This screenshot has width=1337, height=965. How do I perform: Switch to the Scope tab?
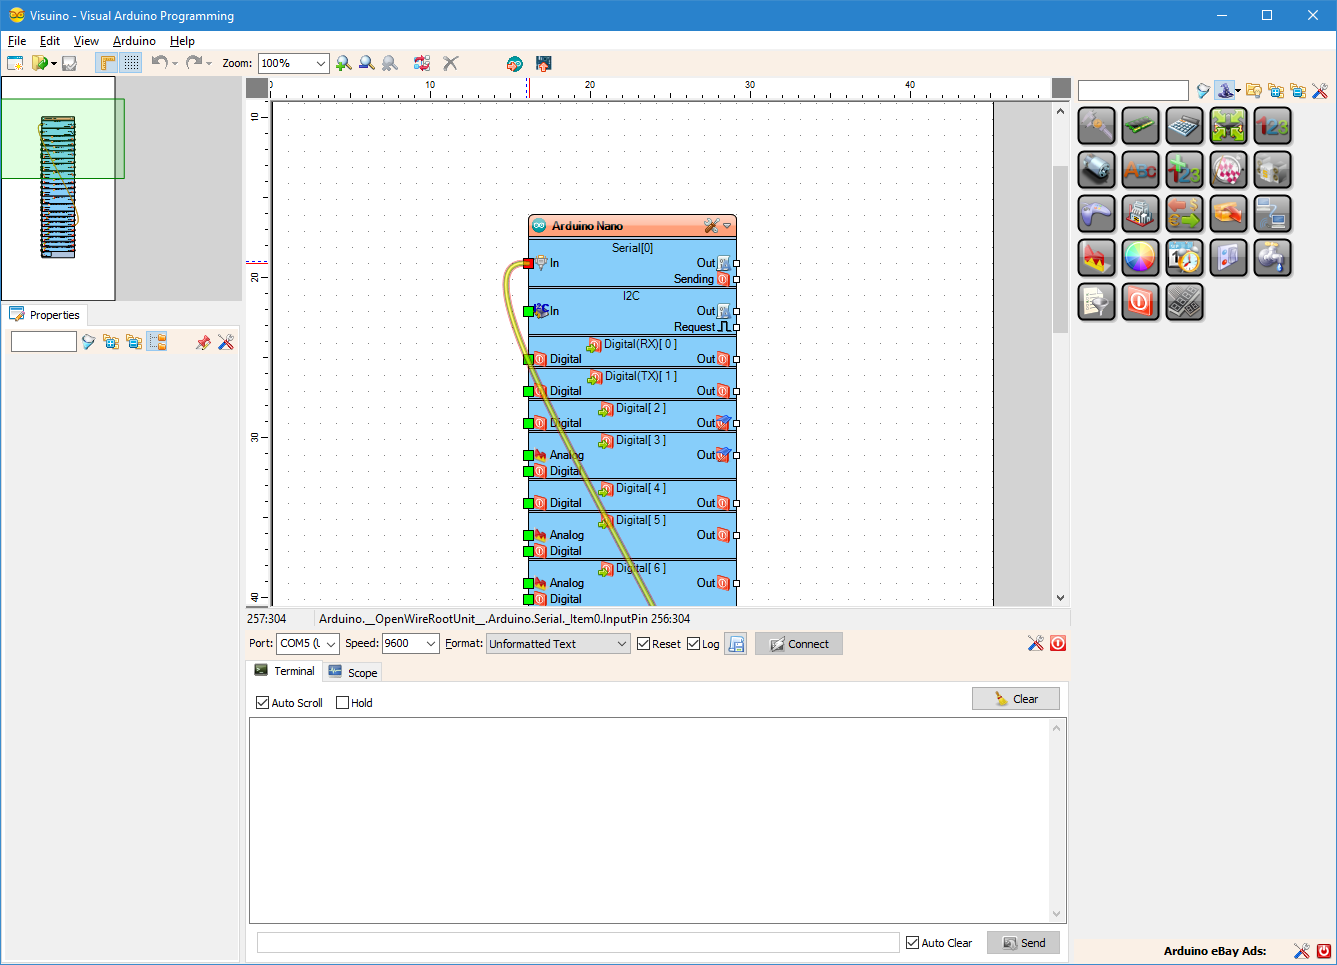353,672
